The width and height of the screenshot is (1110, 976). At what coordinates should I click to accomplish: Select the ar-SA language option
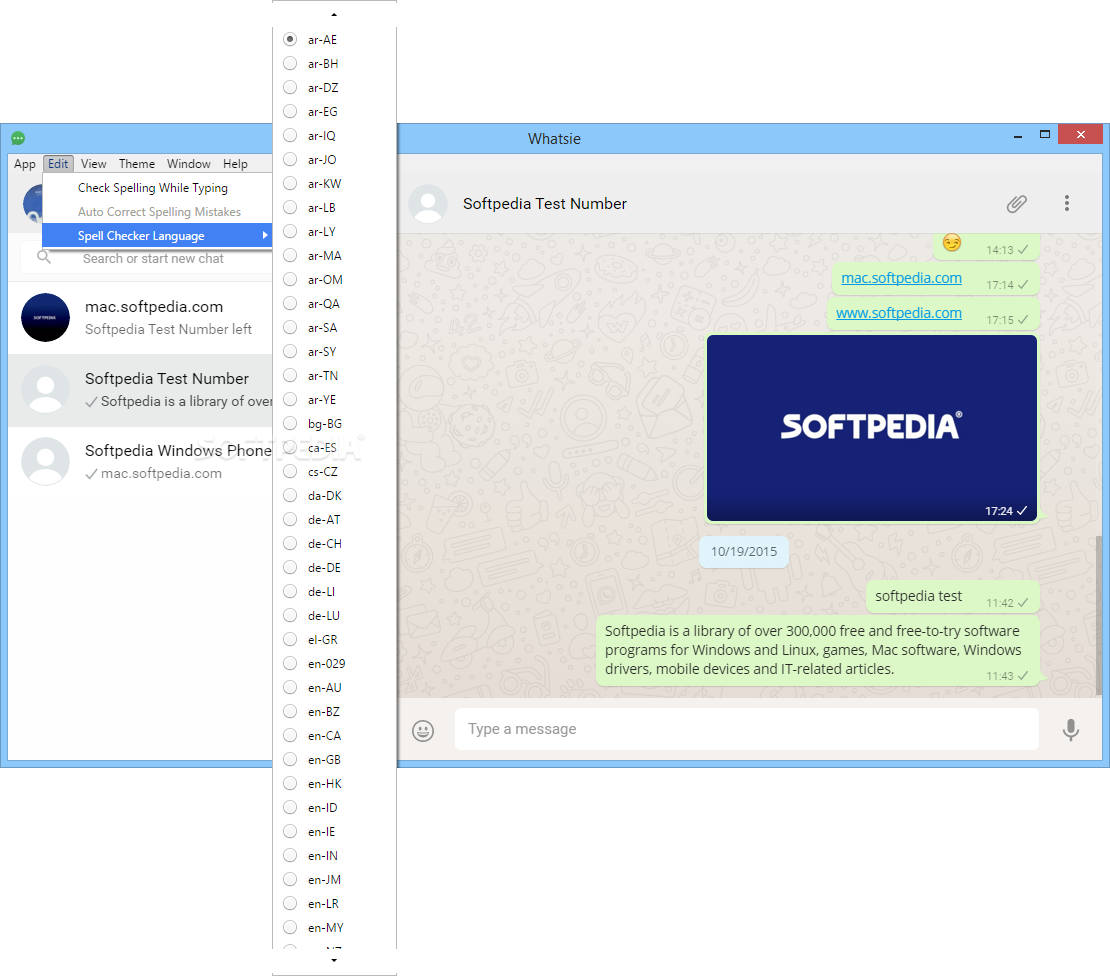pos(334,328)
